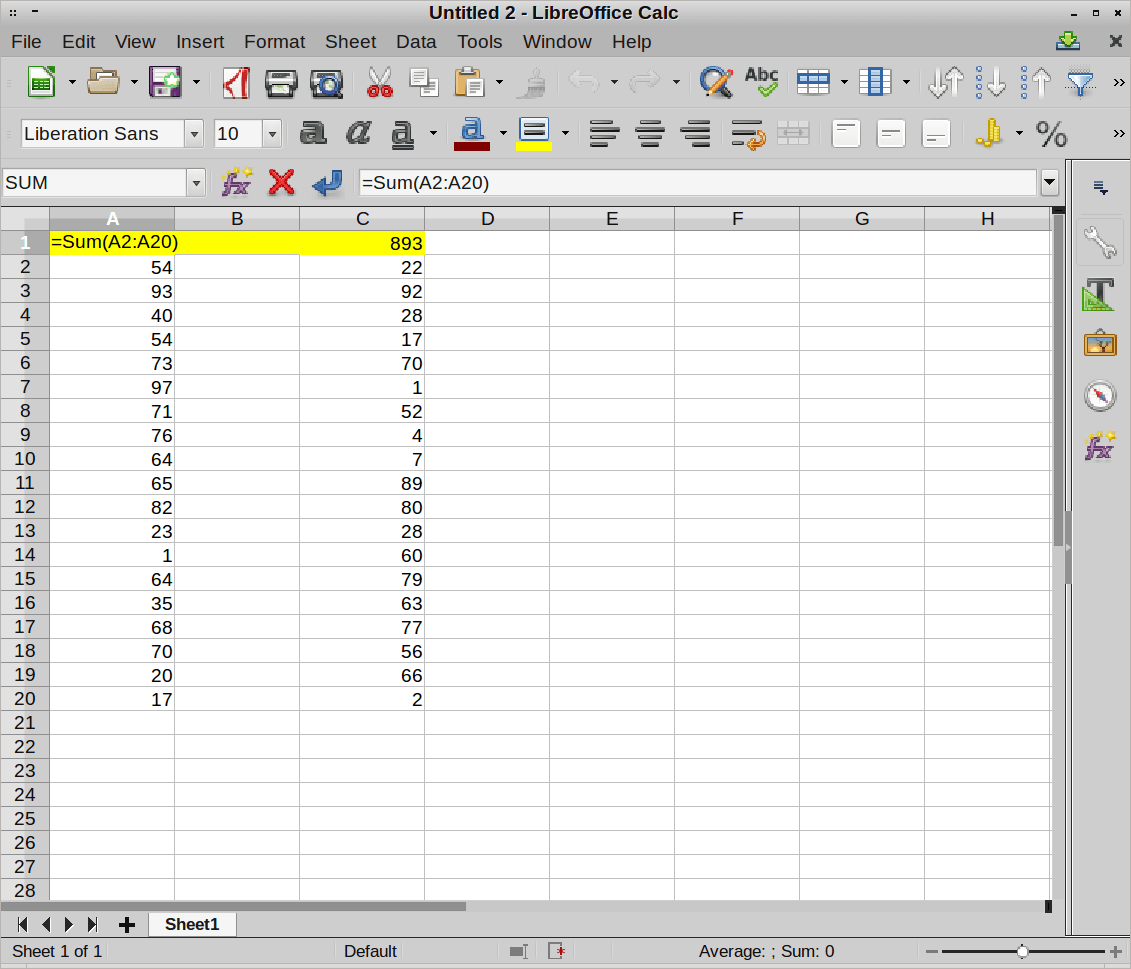Add a new sheet with plus button

tap(127, 924)
